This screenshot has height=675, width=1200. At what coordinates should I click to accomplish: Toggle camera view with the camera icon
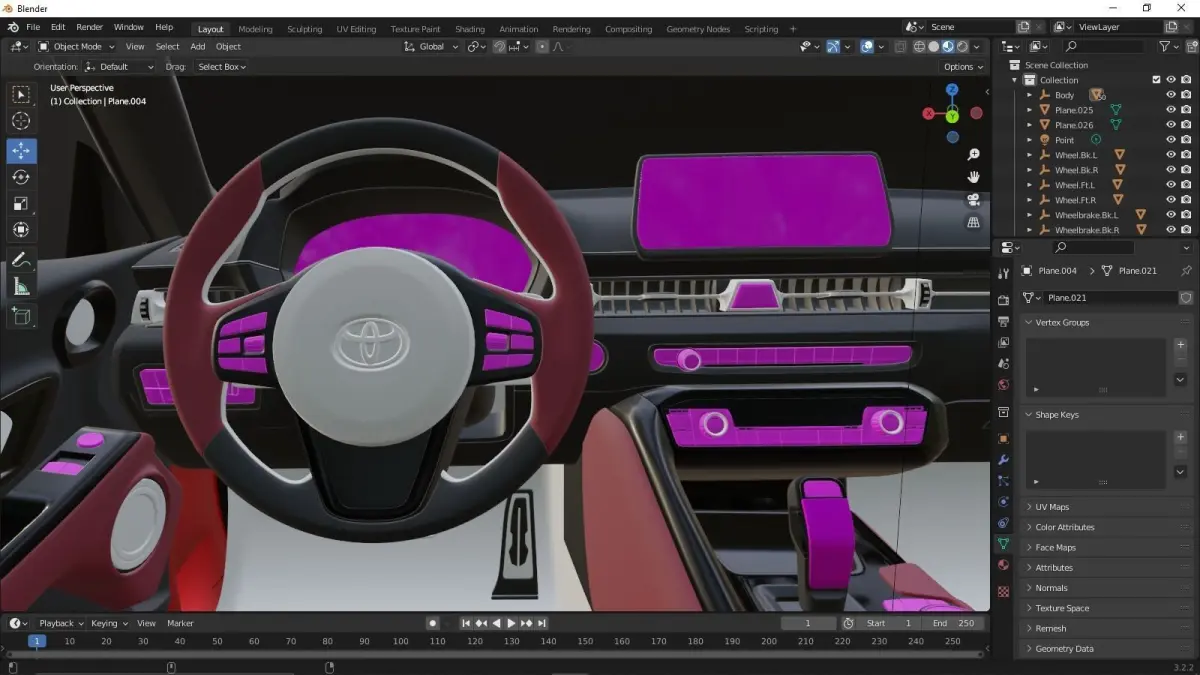[x=973, y=200]
